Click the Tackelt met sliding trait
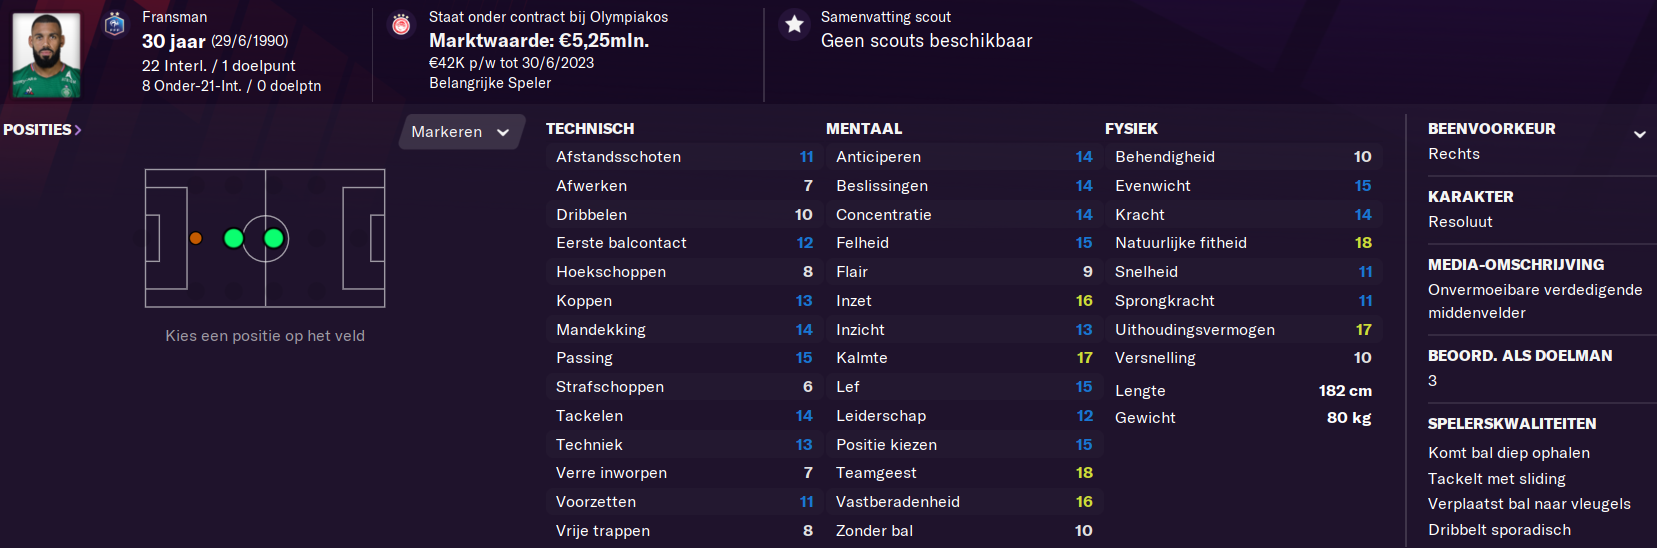The image size is (1657, 548). [x=1497, y=479]
